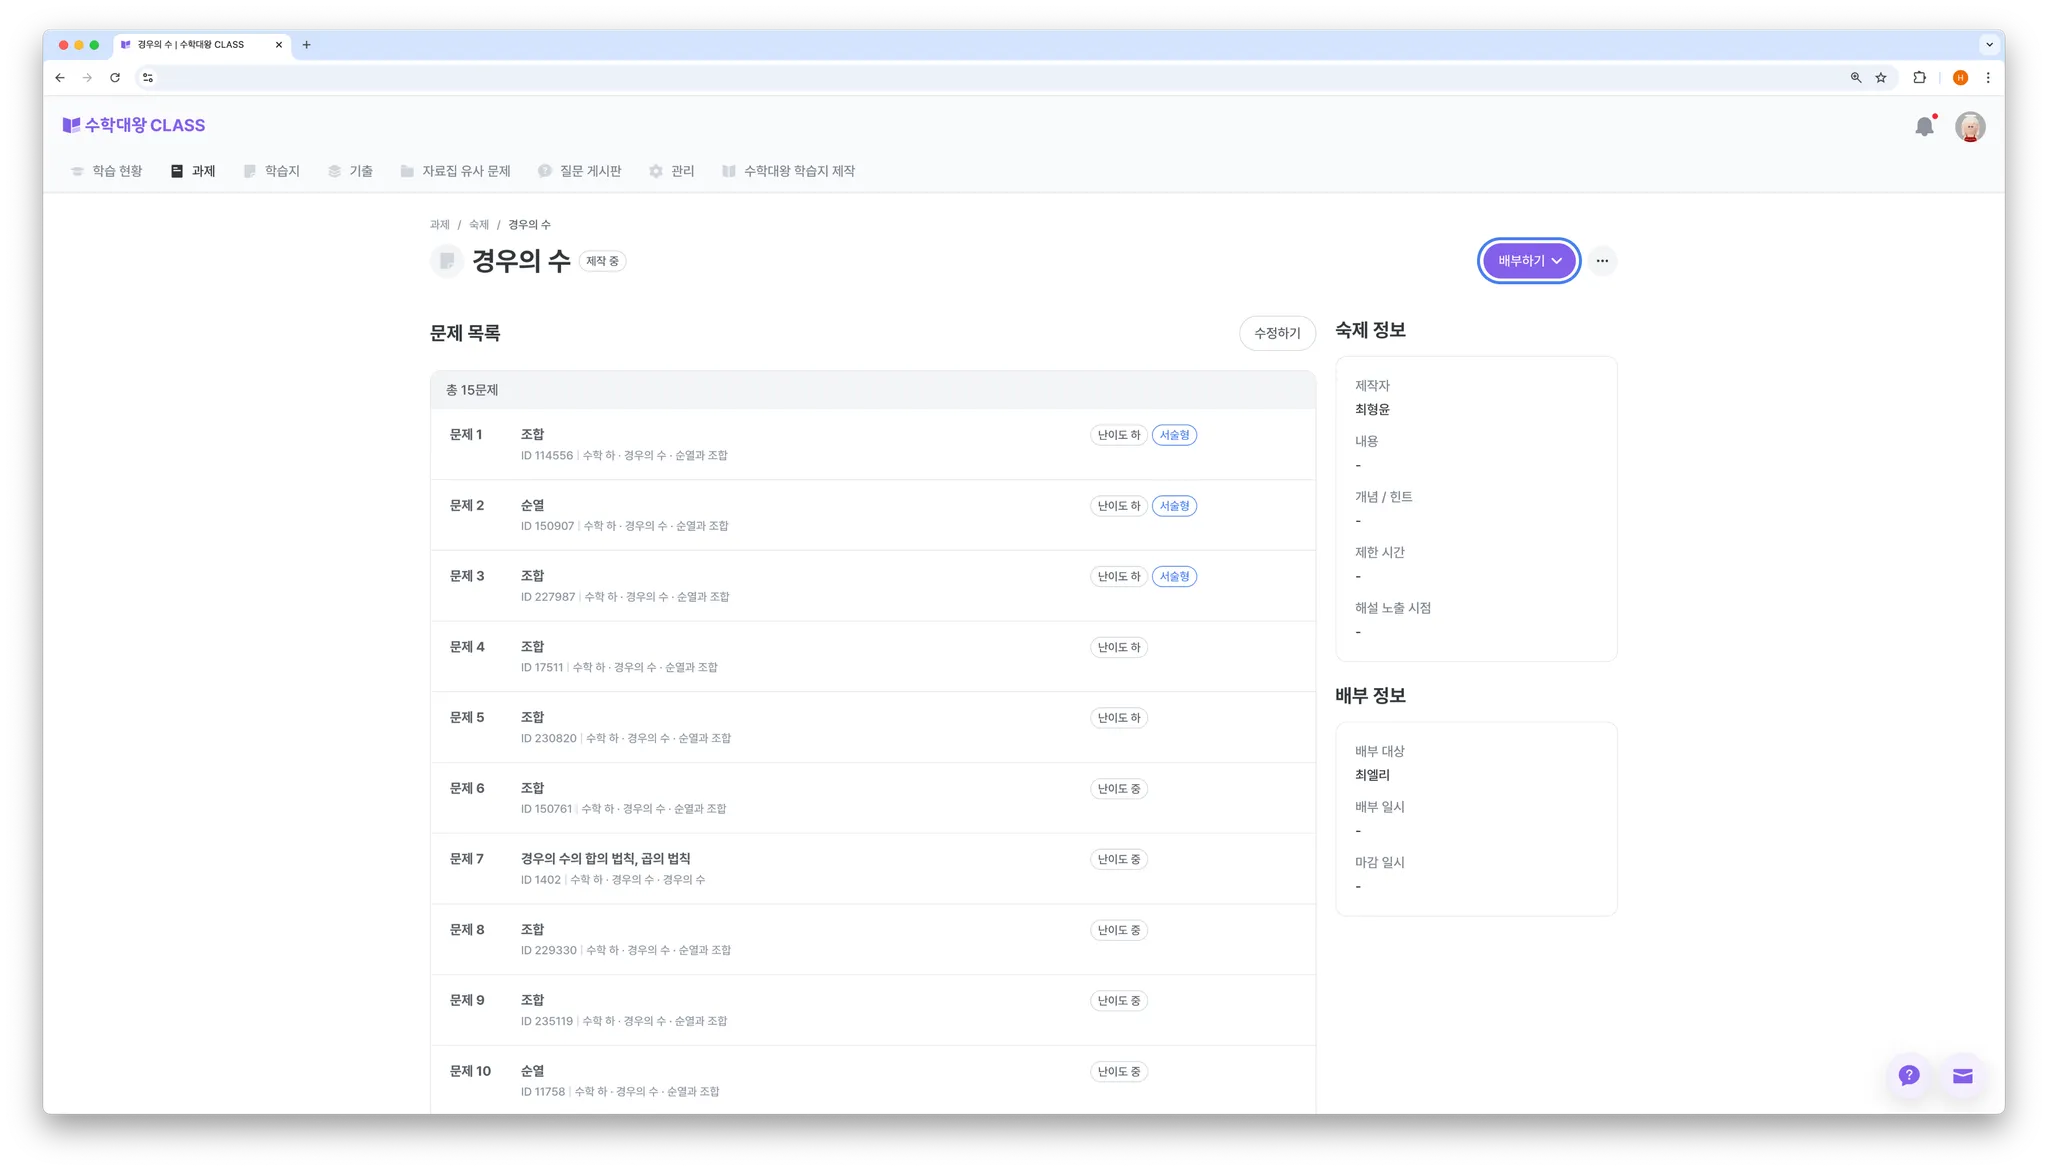Open the browser extensions puzzle icon
The height and width of the screenshot is (1171, 2048).
click(1919, 78)
